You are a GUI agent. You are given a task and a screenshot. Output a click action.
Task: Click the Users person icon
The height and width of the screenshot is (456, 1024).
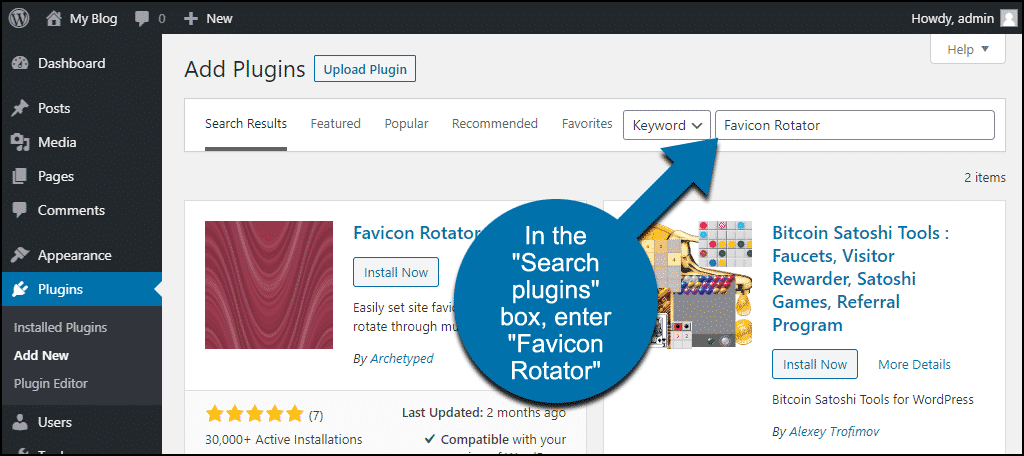(x=20, y=423)
